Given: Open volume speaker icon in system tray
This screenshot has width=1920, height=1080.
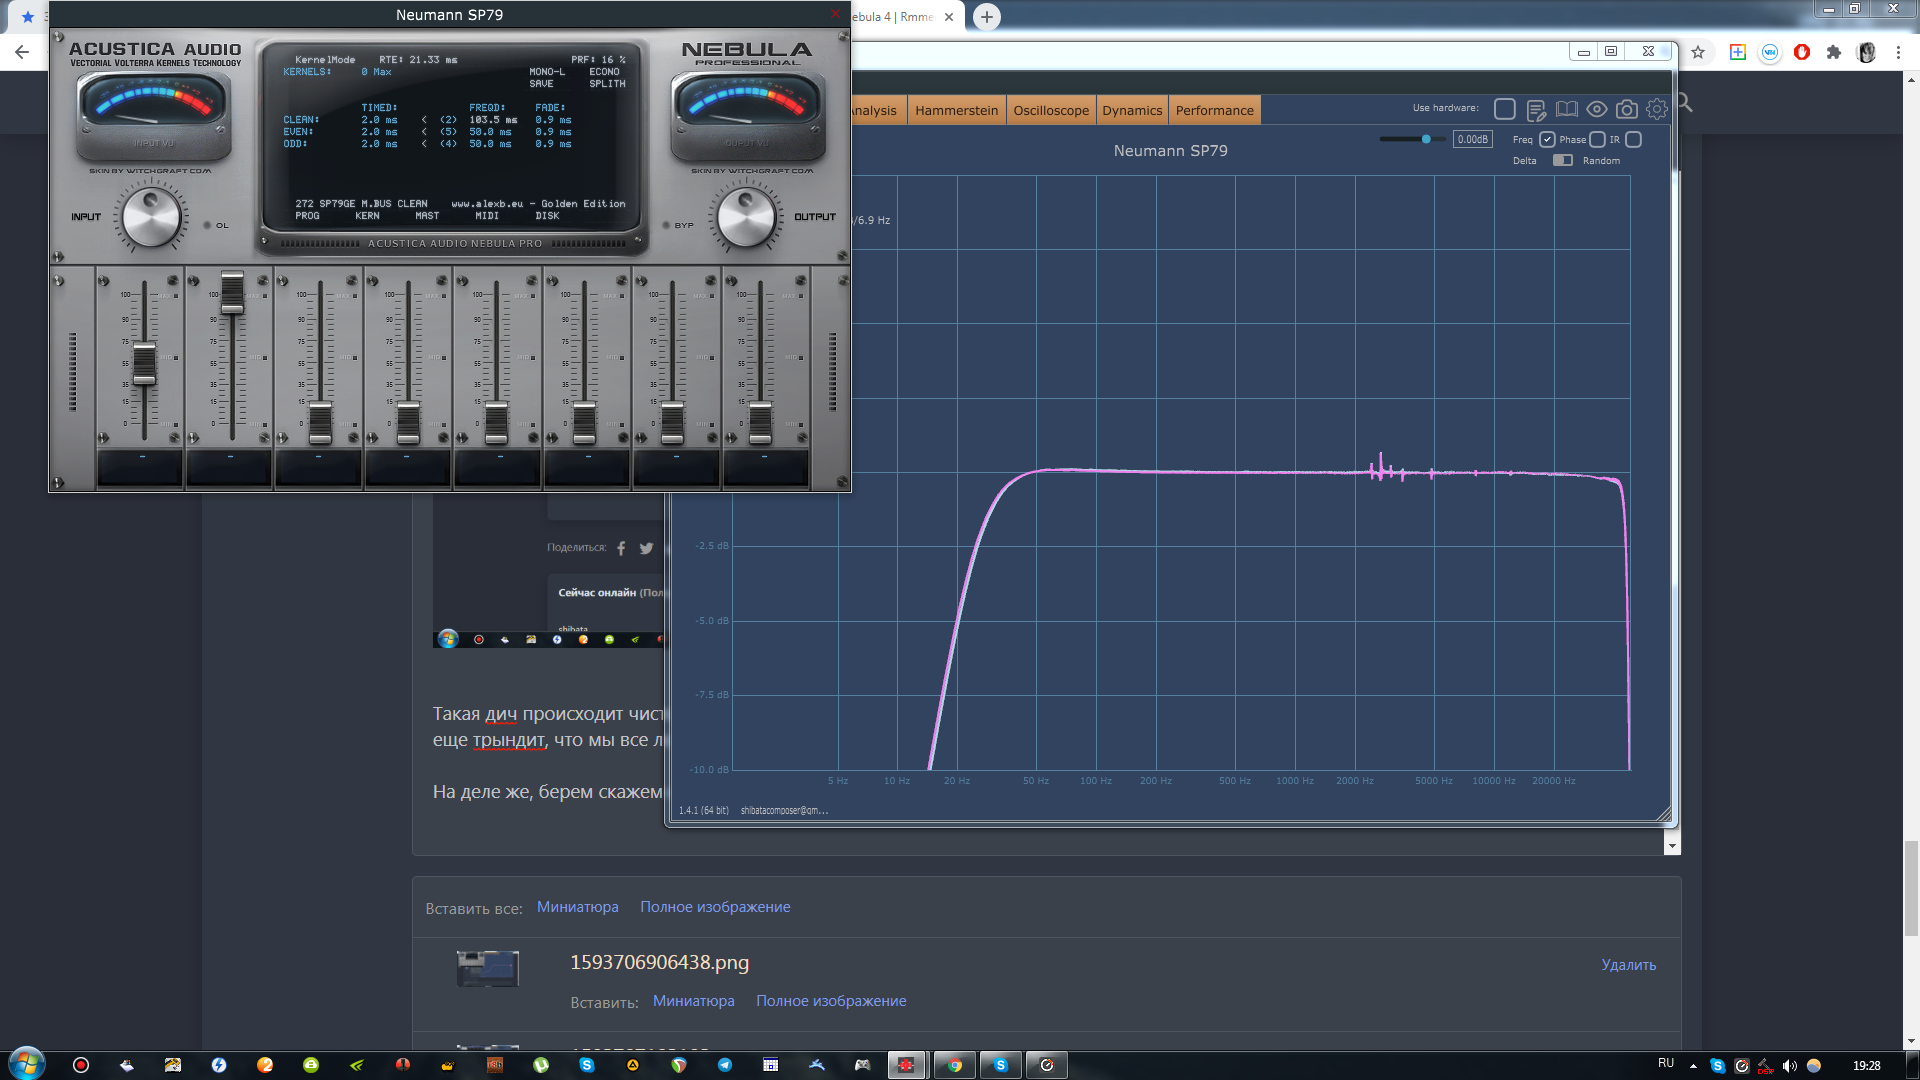Looking at the screenshot, I should [1789, 1066].
